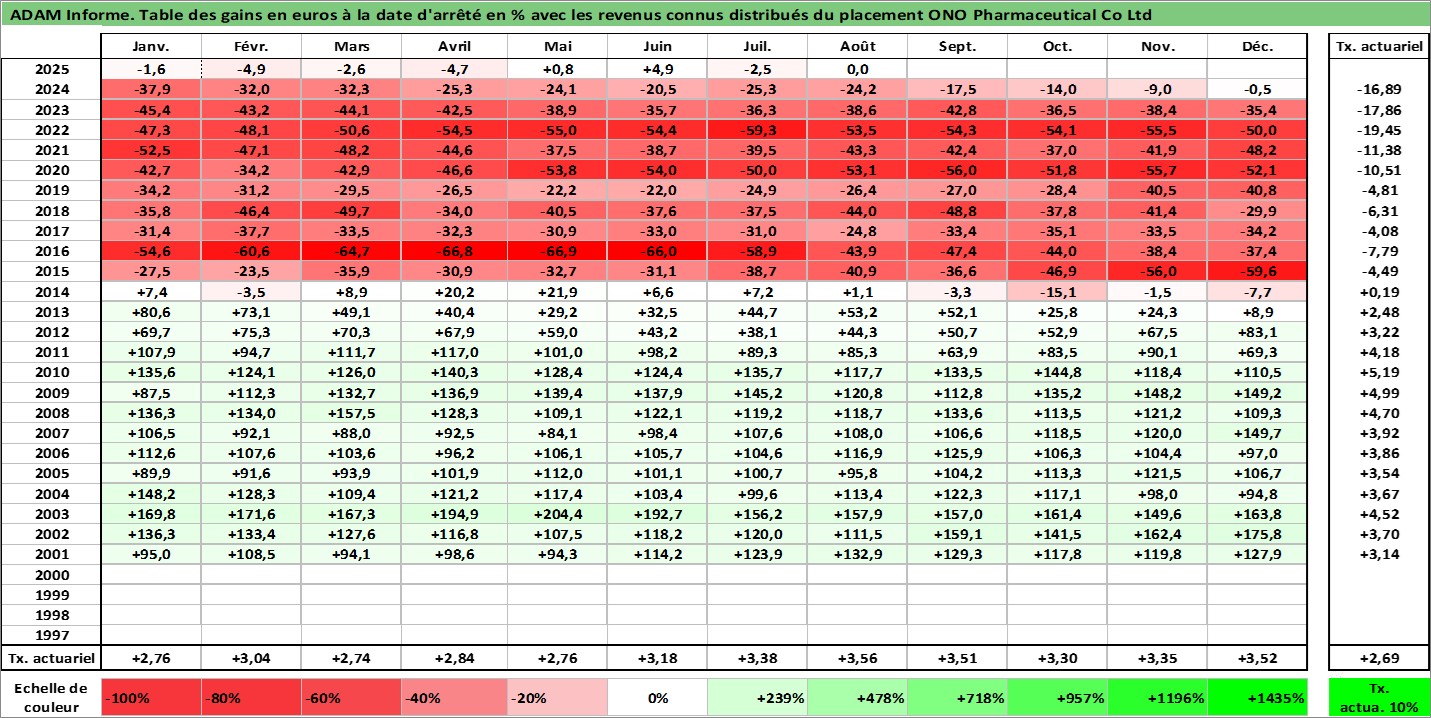This screenshot has height=718, width=1431.
Task: Click the +2,69 overall actuarial rate
Action: tap(1379, 658)
